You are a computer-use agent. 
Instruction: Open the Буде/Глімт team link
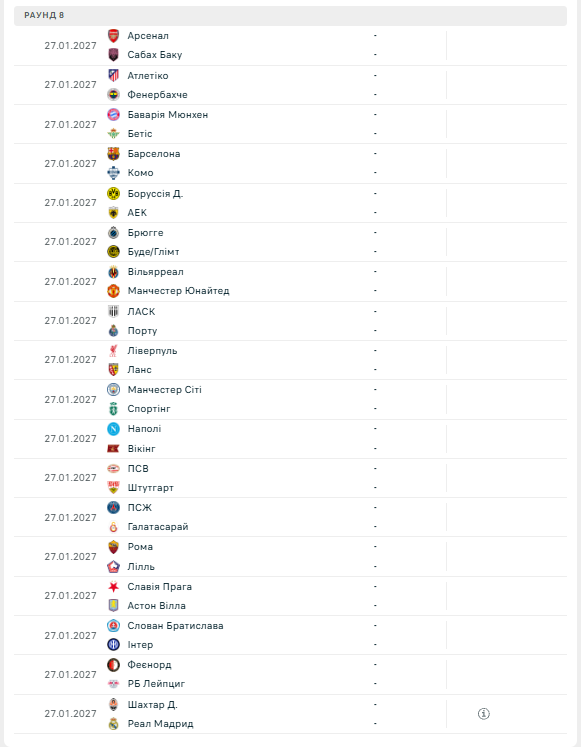point(153,252)
